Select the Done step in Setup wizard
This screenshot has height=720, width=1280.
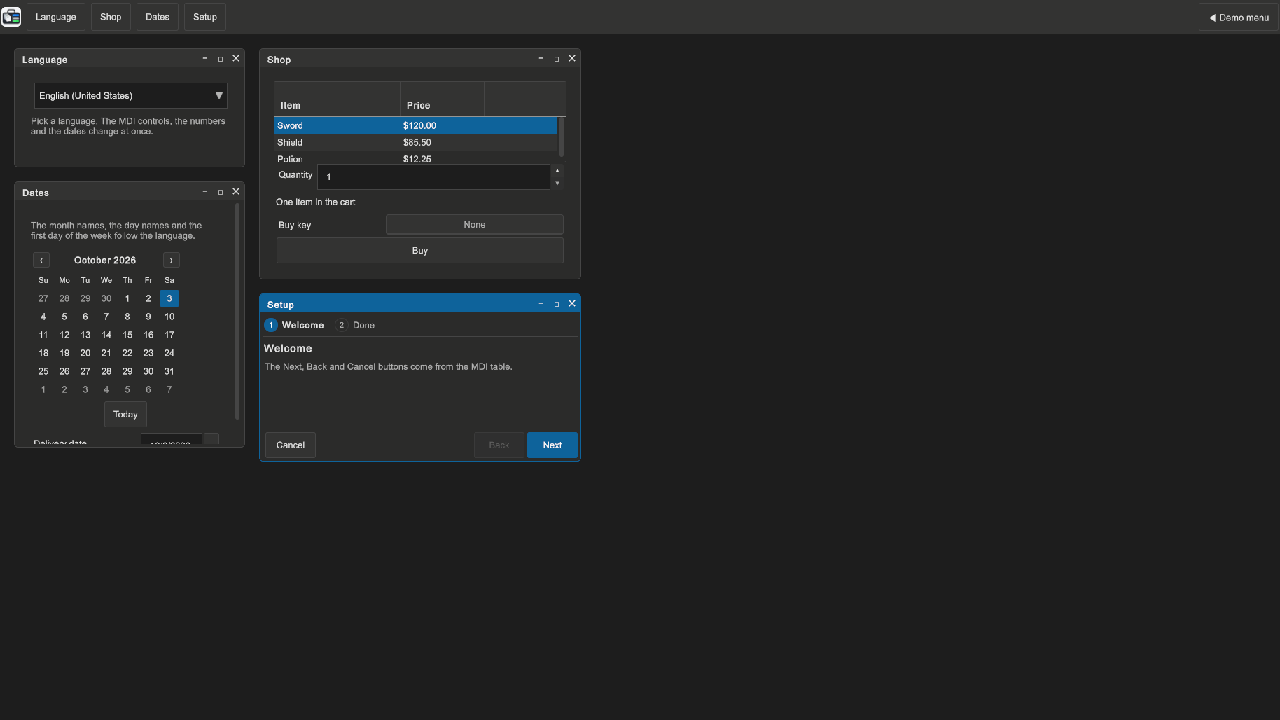(355, 325)
